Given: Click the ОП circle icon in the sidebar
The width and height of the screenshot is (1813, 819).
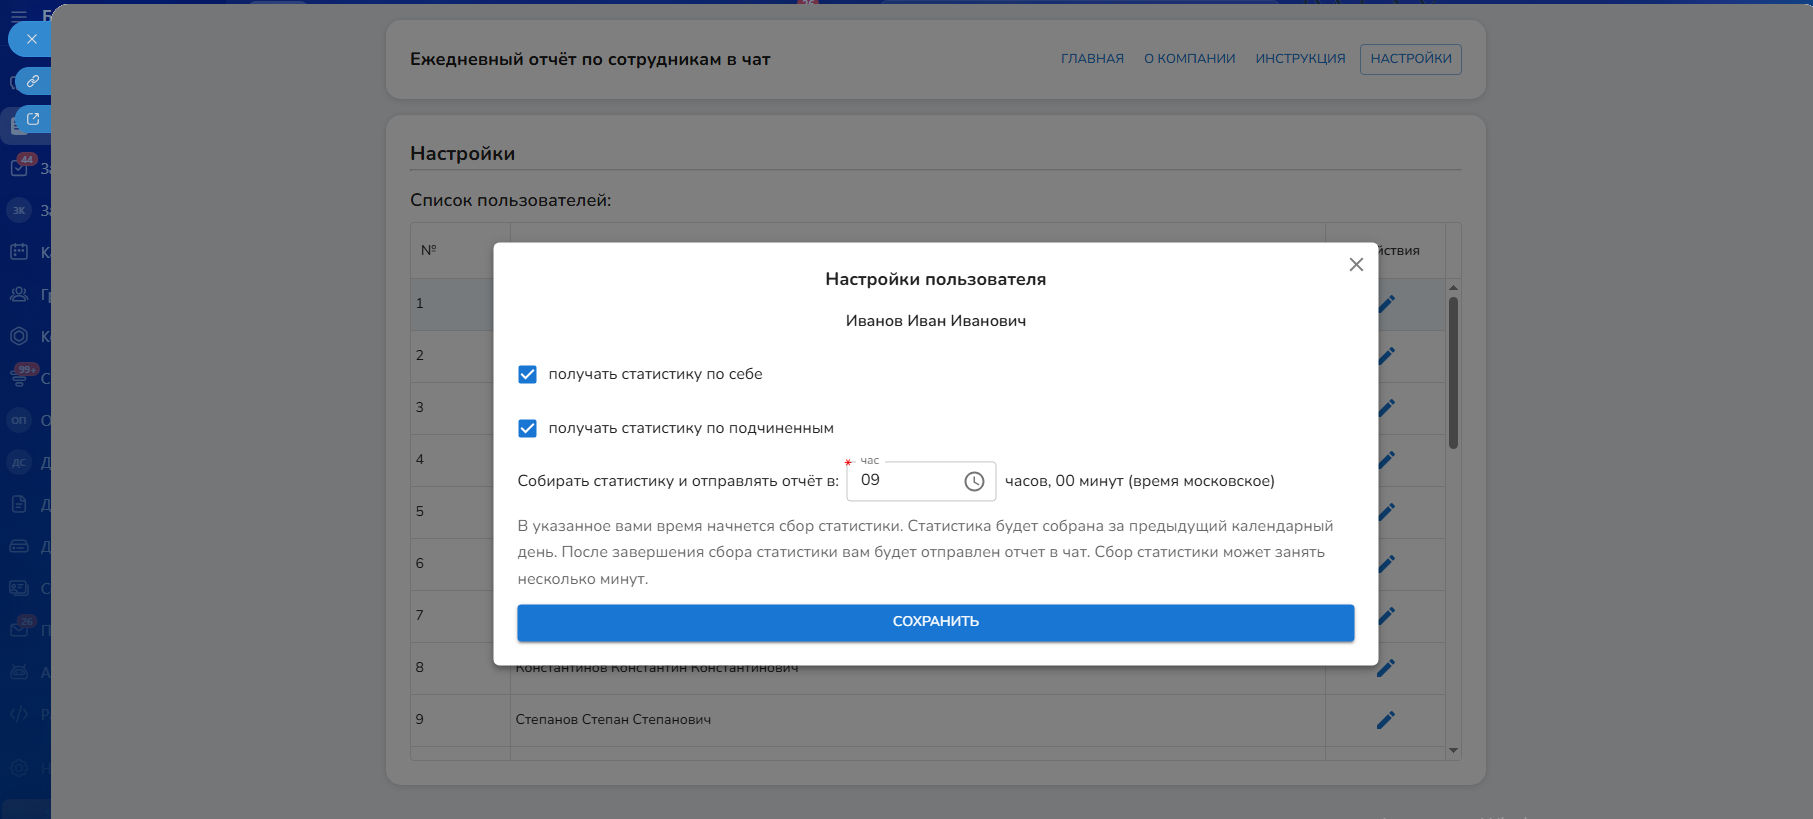Looking at the screenshot, I should click(x=19, y=420).
